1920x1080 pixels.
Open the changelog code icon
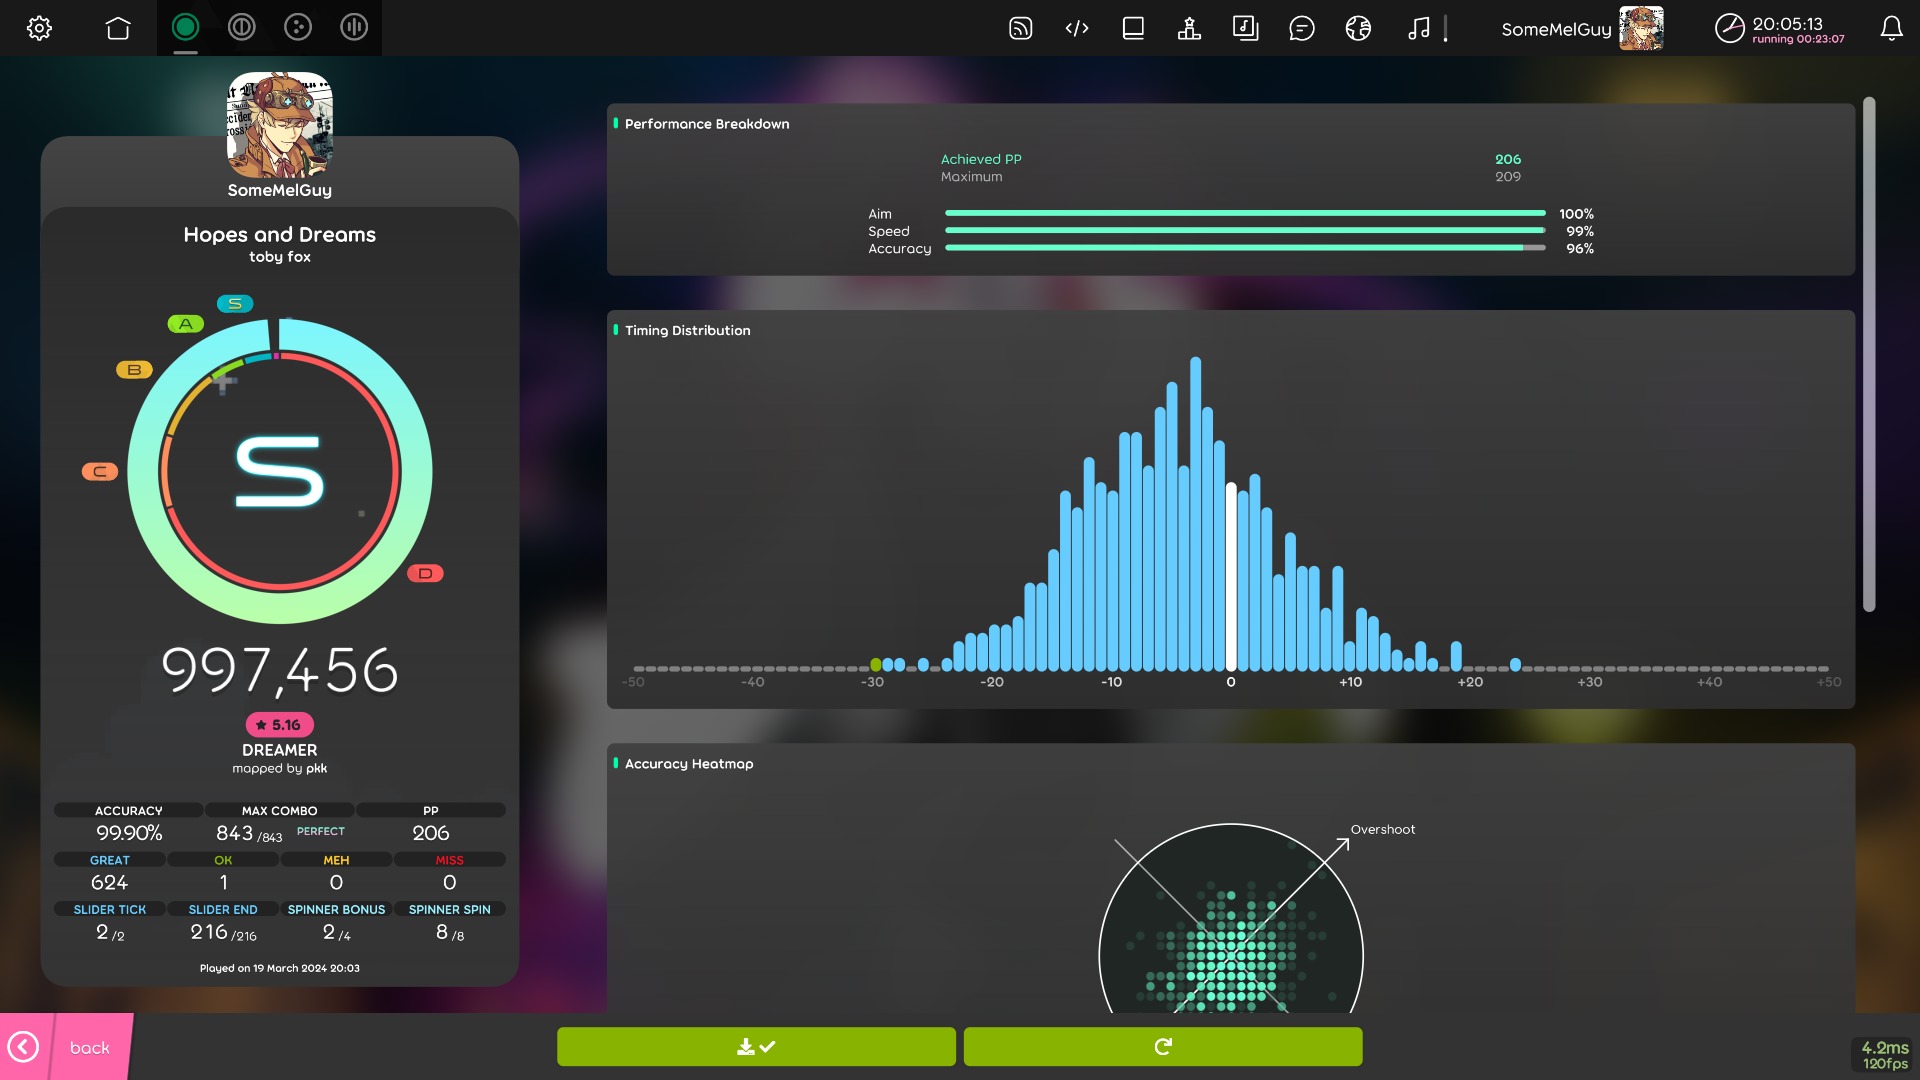click(1077, 28)
